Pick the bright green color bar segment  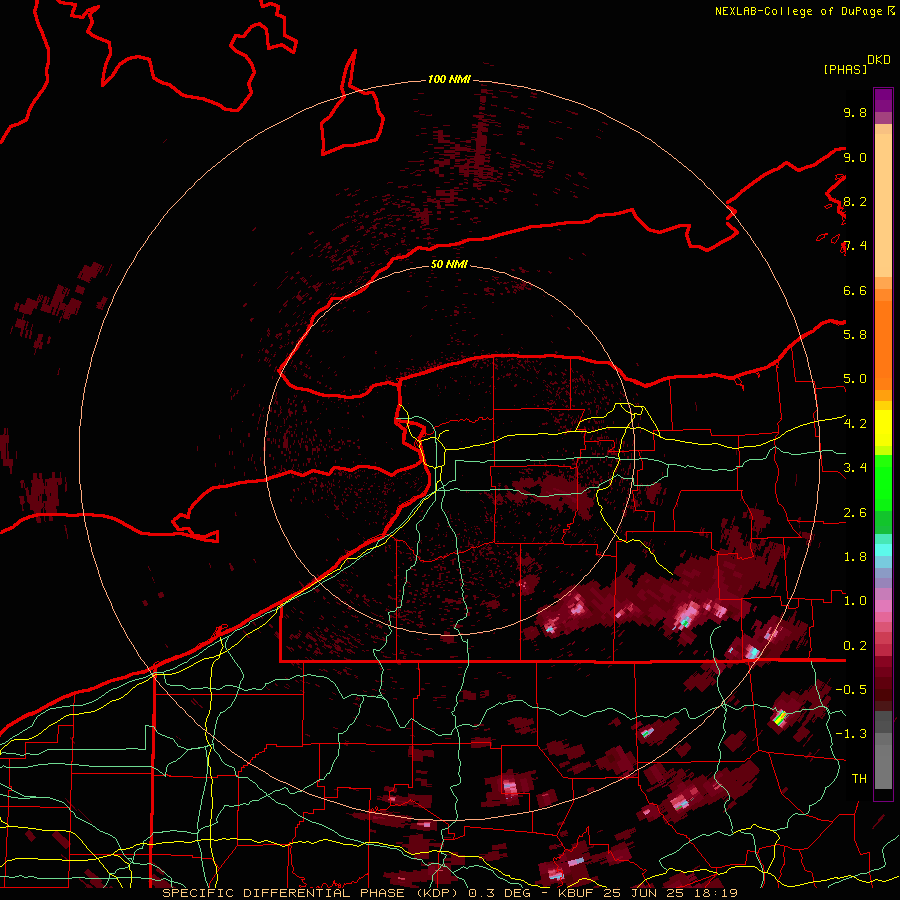tap(883, 483)
